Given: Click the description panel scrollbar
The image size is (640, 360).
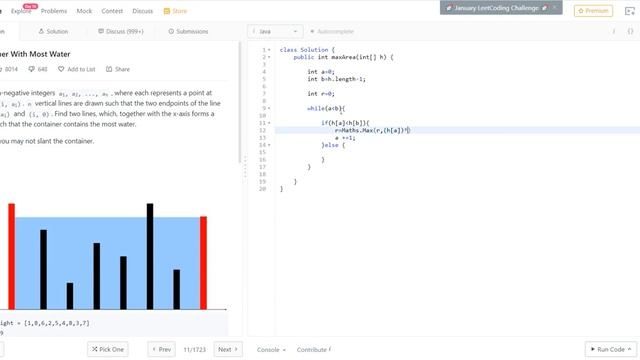Looking at the screenshot, I should click(x=240, y=102).
